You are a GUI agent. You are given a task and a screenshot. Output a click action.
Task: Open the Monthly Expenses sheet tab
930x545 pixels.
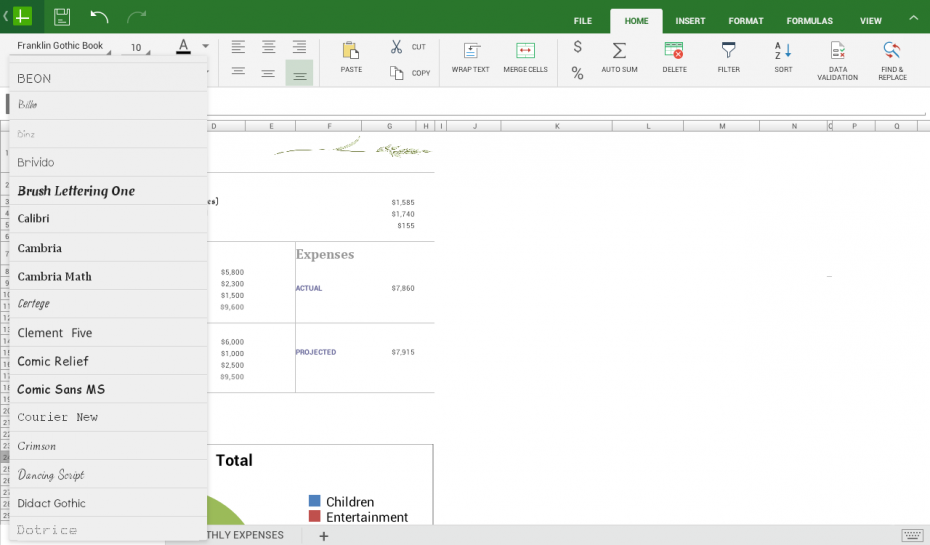(x=245, y=535)
